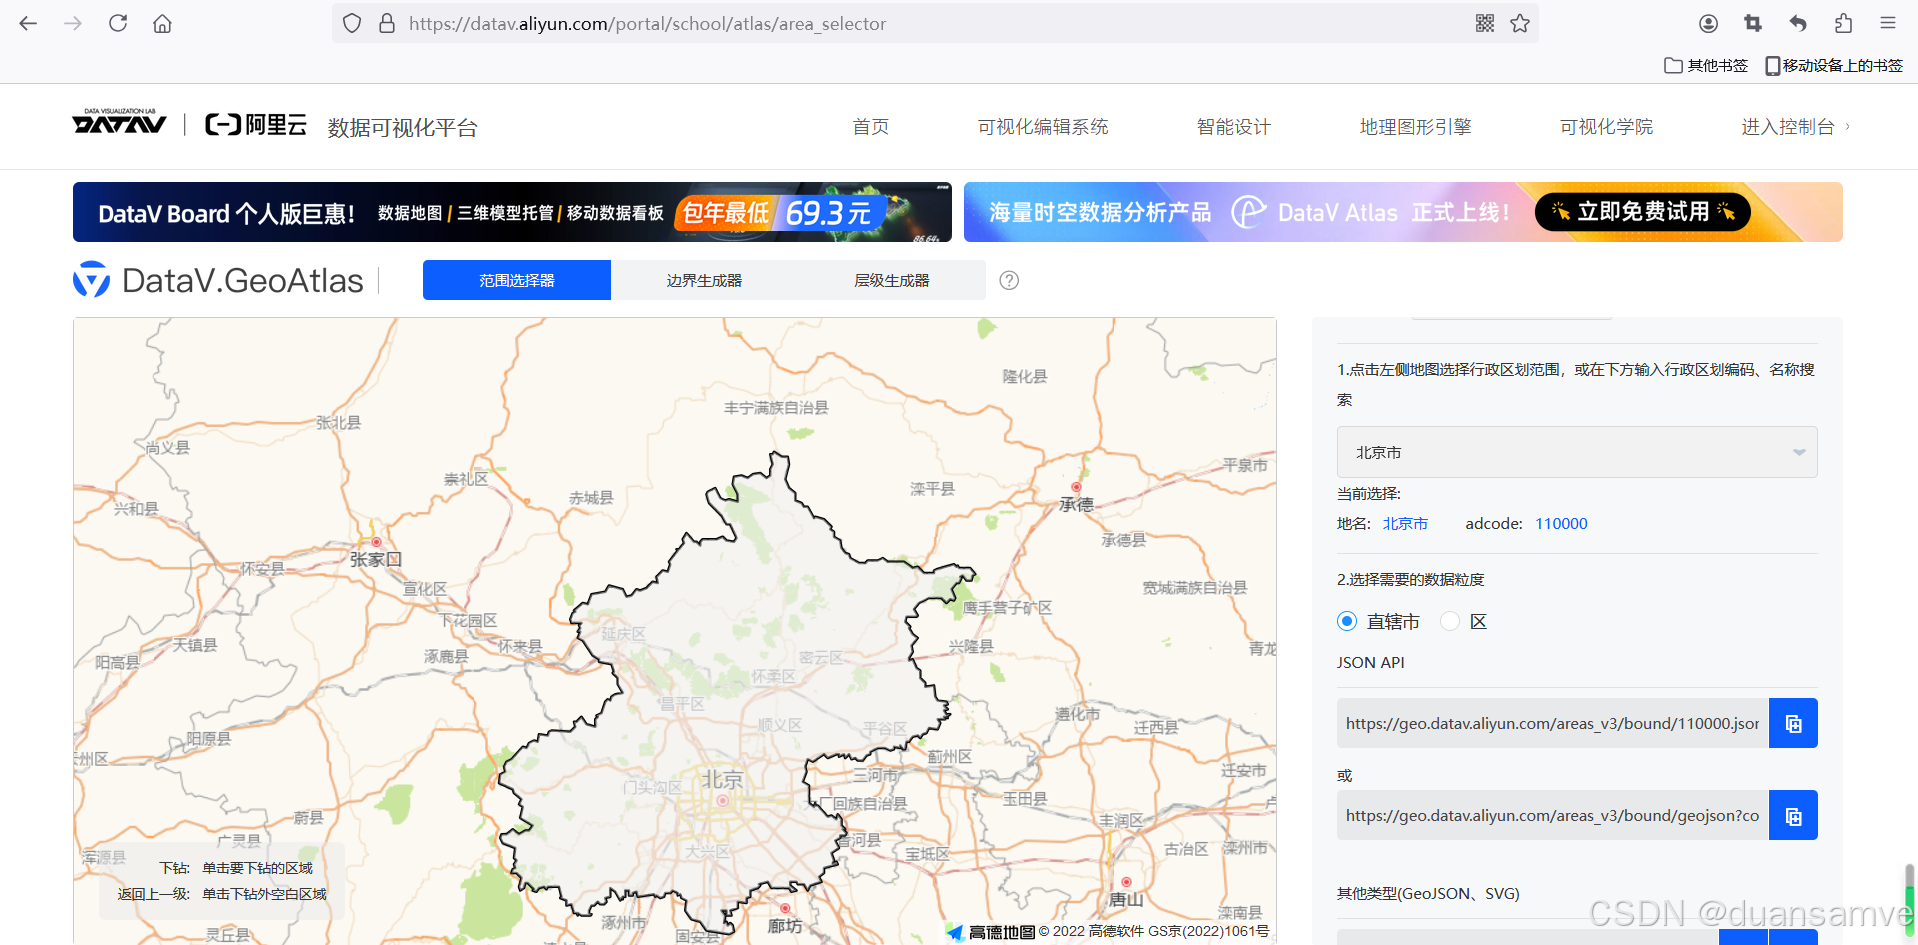Click the 门头沟区 district on map
Screen dimensions: 1918x945
[x=652, y=788]
